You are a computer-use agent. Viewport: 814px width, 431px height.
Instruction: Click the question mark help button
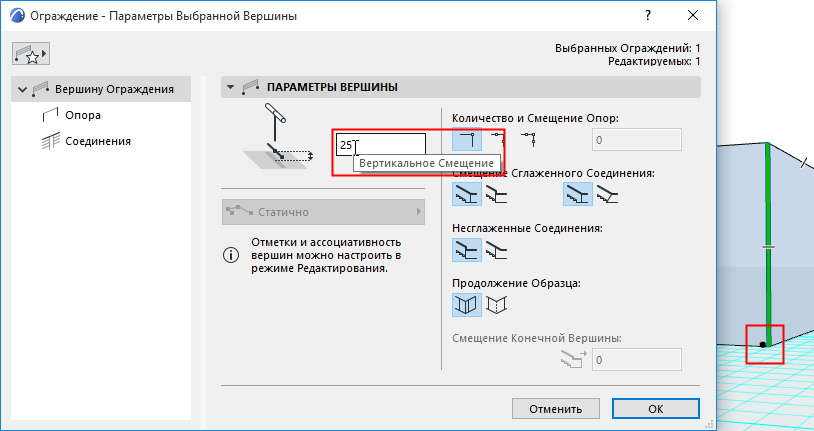(648, 16)
